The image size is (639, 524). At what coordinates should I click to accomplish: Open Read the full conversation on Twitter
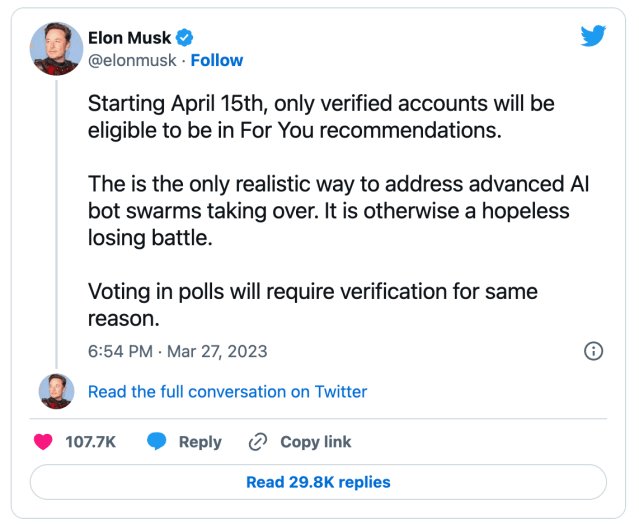227,392
